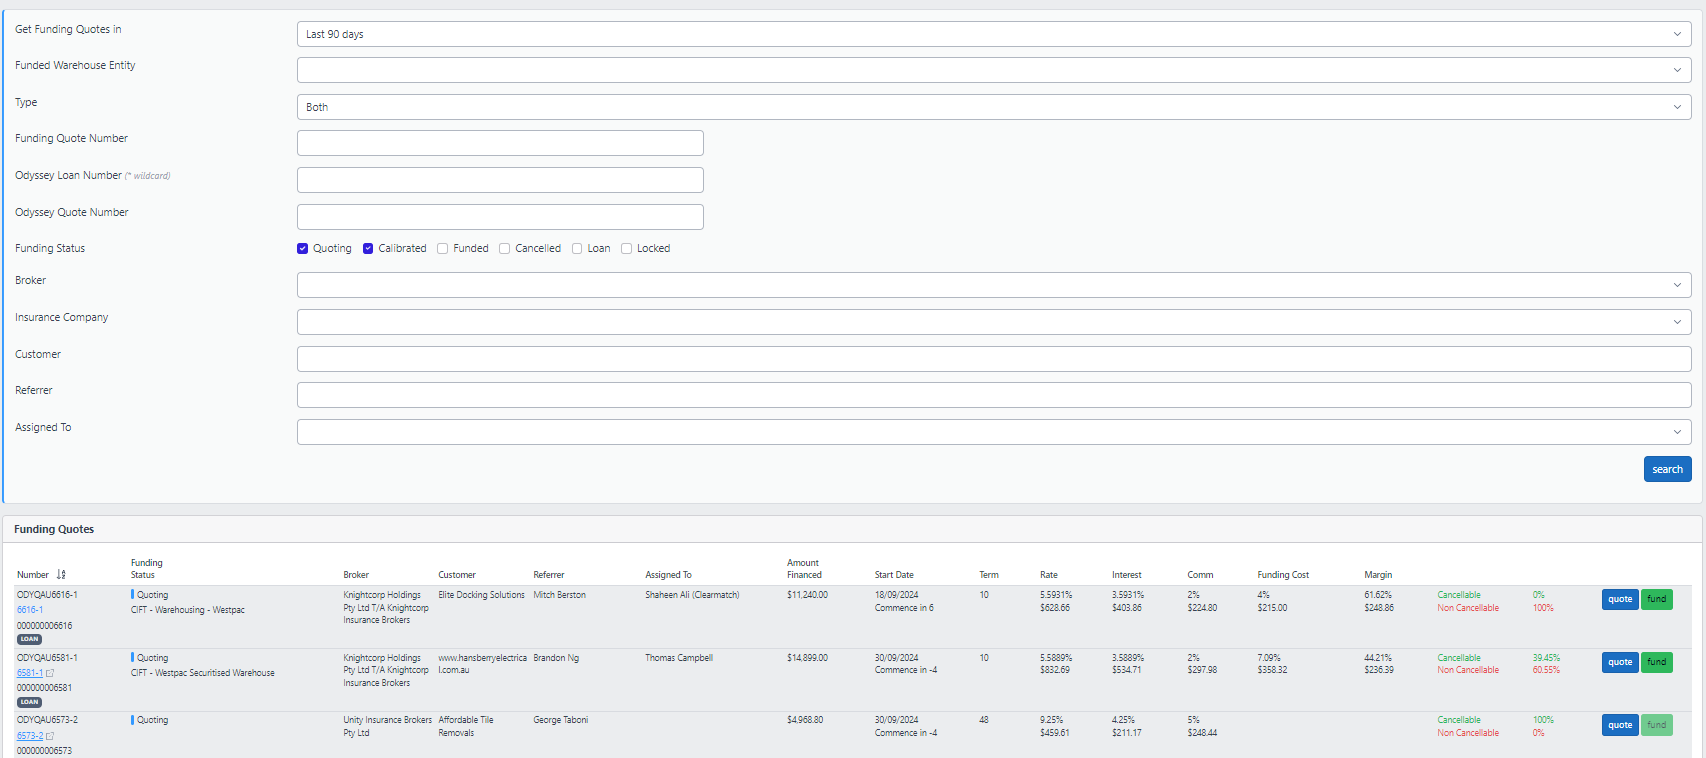Viewport: 1706px width, 758px height.
Task: Click the Funding Quote Number input field
Action: point(500,143)
